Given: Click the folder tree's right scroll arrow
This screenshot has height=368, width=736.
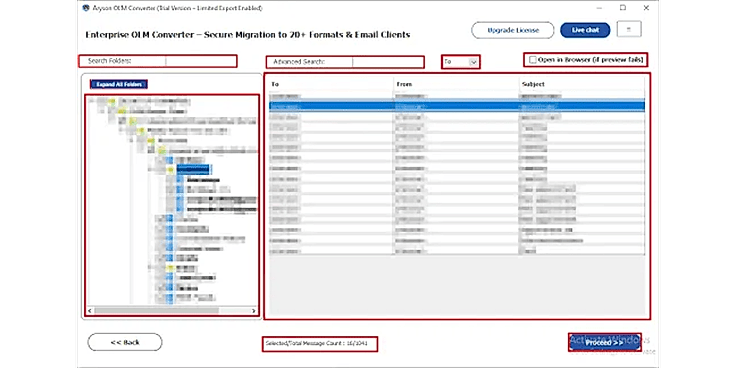Looking at the screenshot, I should tap(254, 311).
